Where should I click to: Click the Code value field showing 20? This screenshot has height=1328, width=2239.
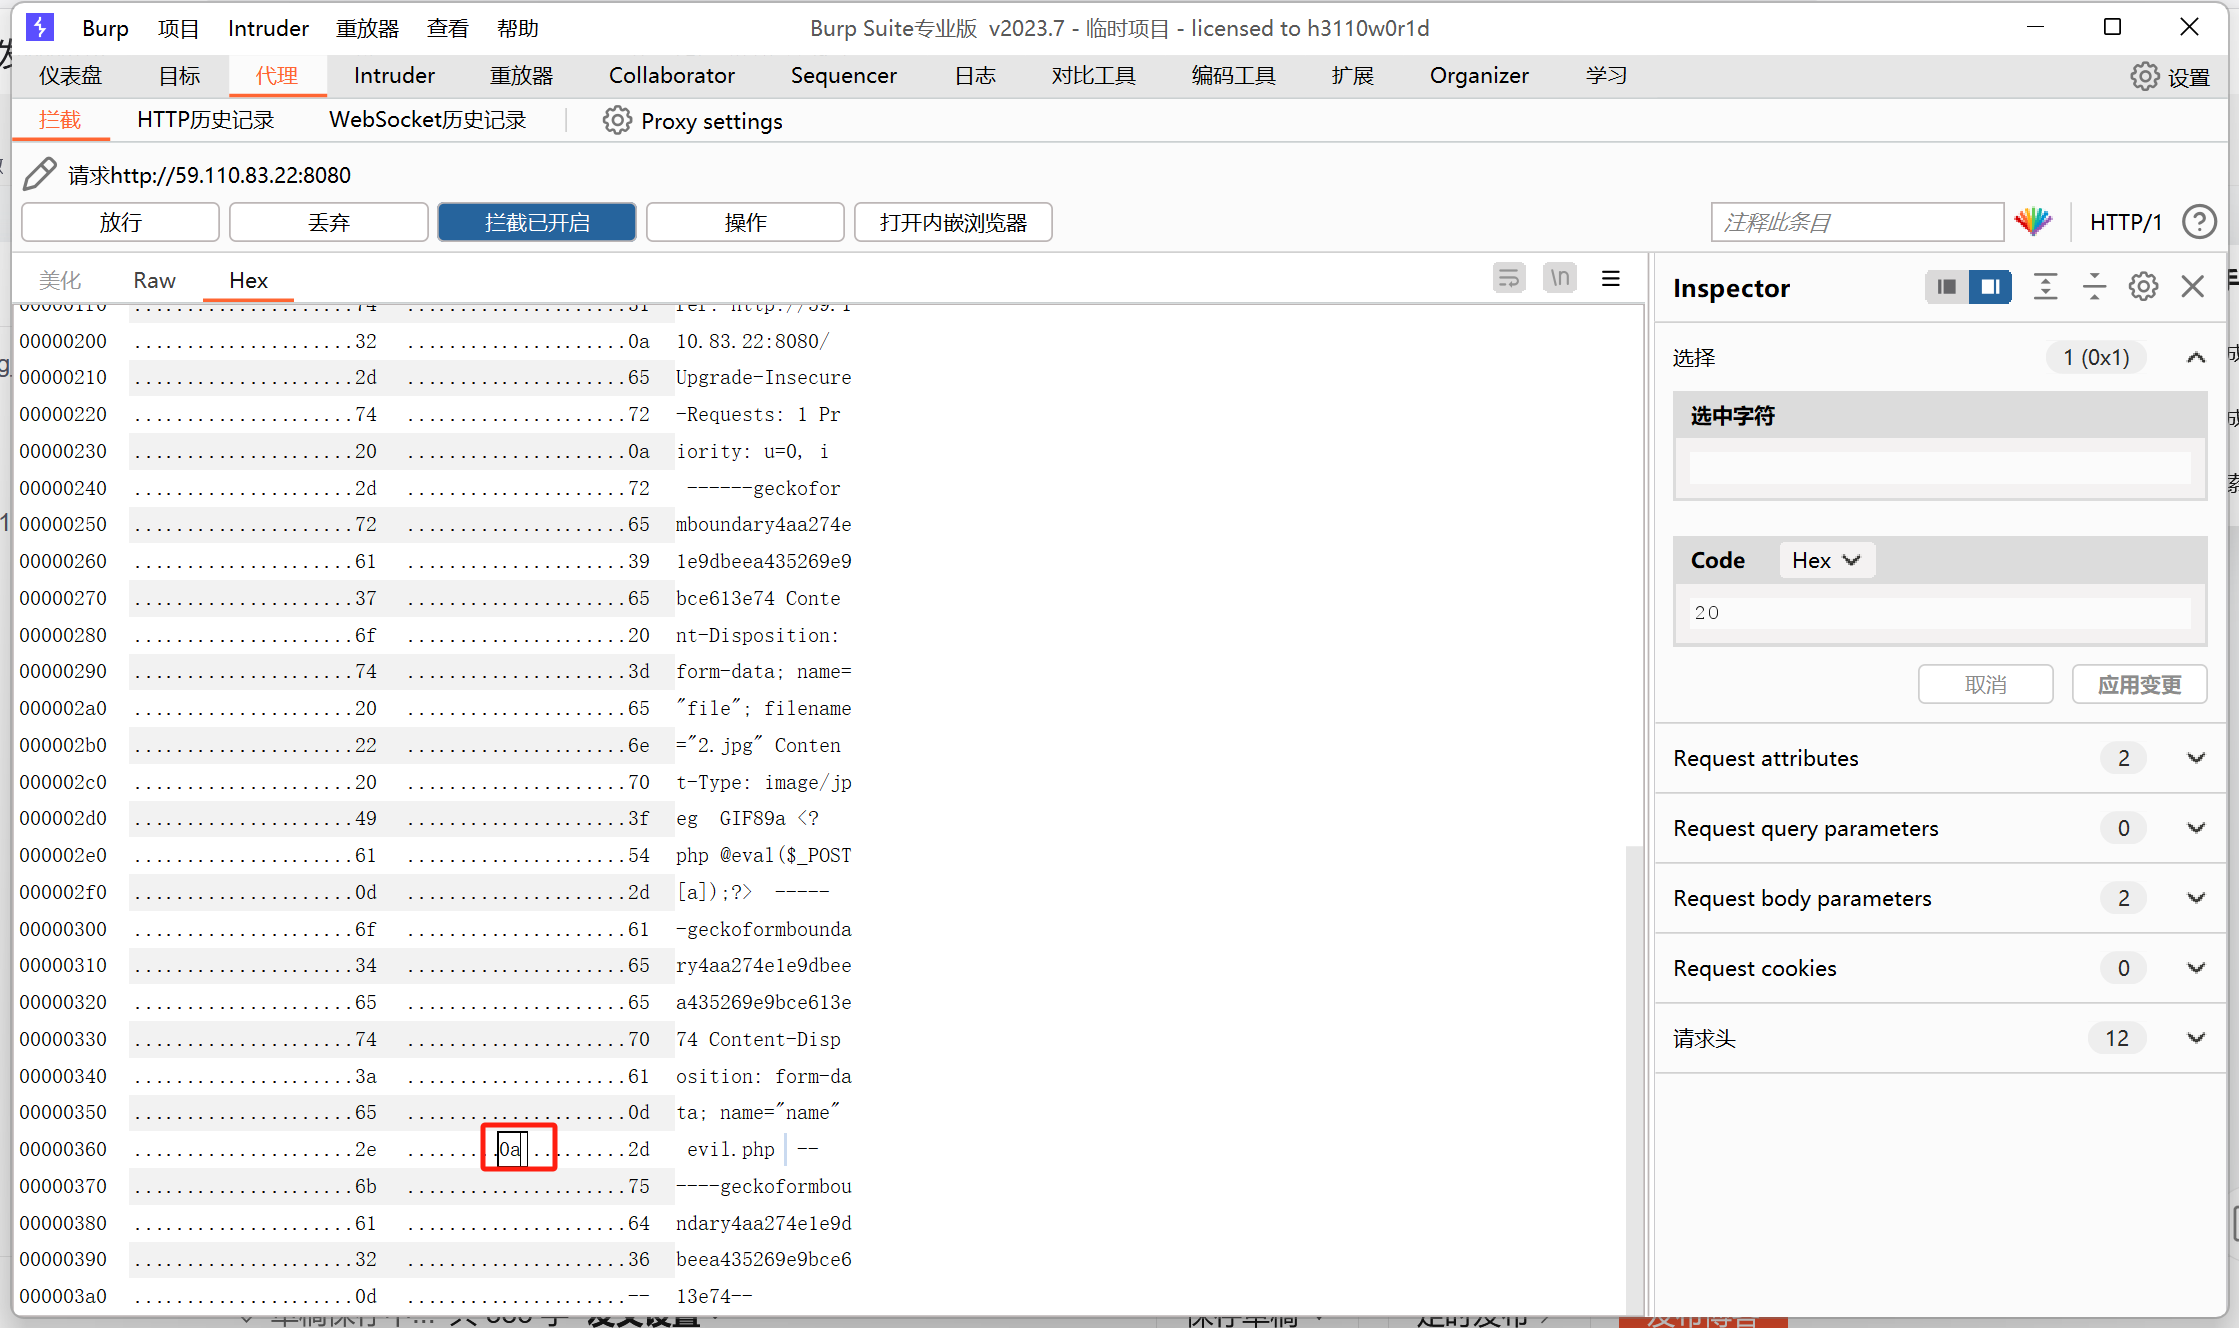point(1940,612)
